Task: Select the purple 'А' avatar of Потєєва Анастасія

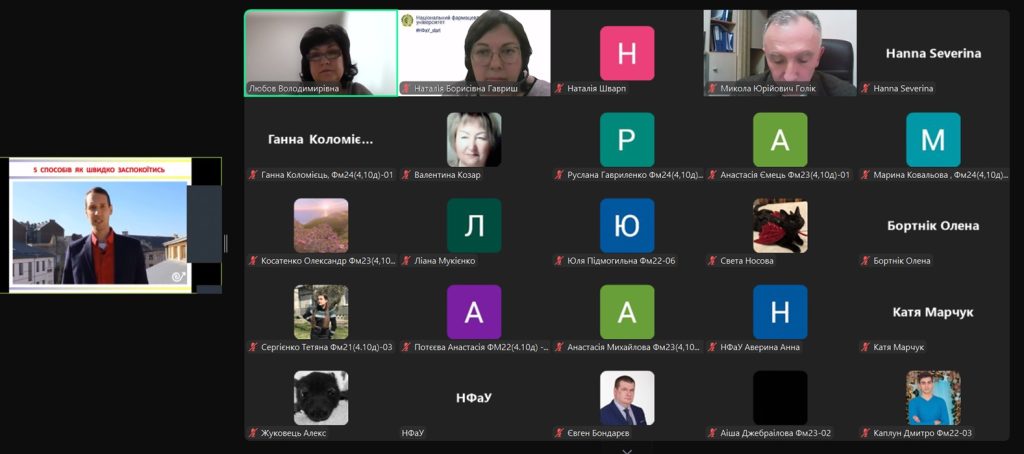Action: click(474, 312)
